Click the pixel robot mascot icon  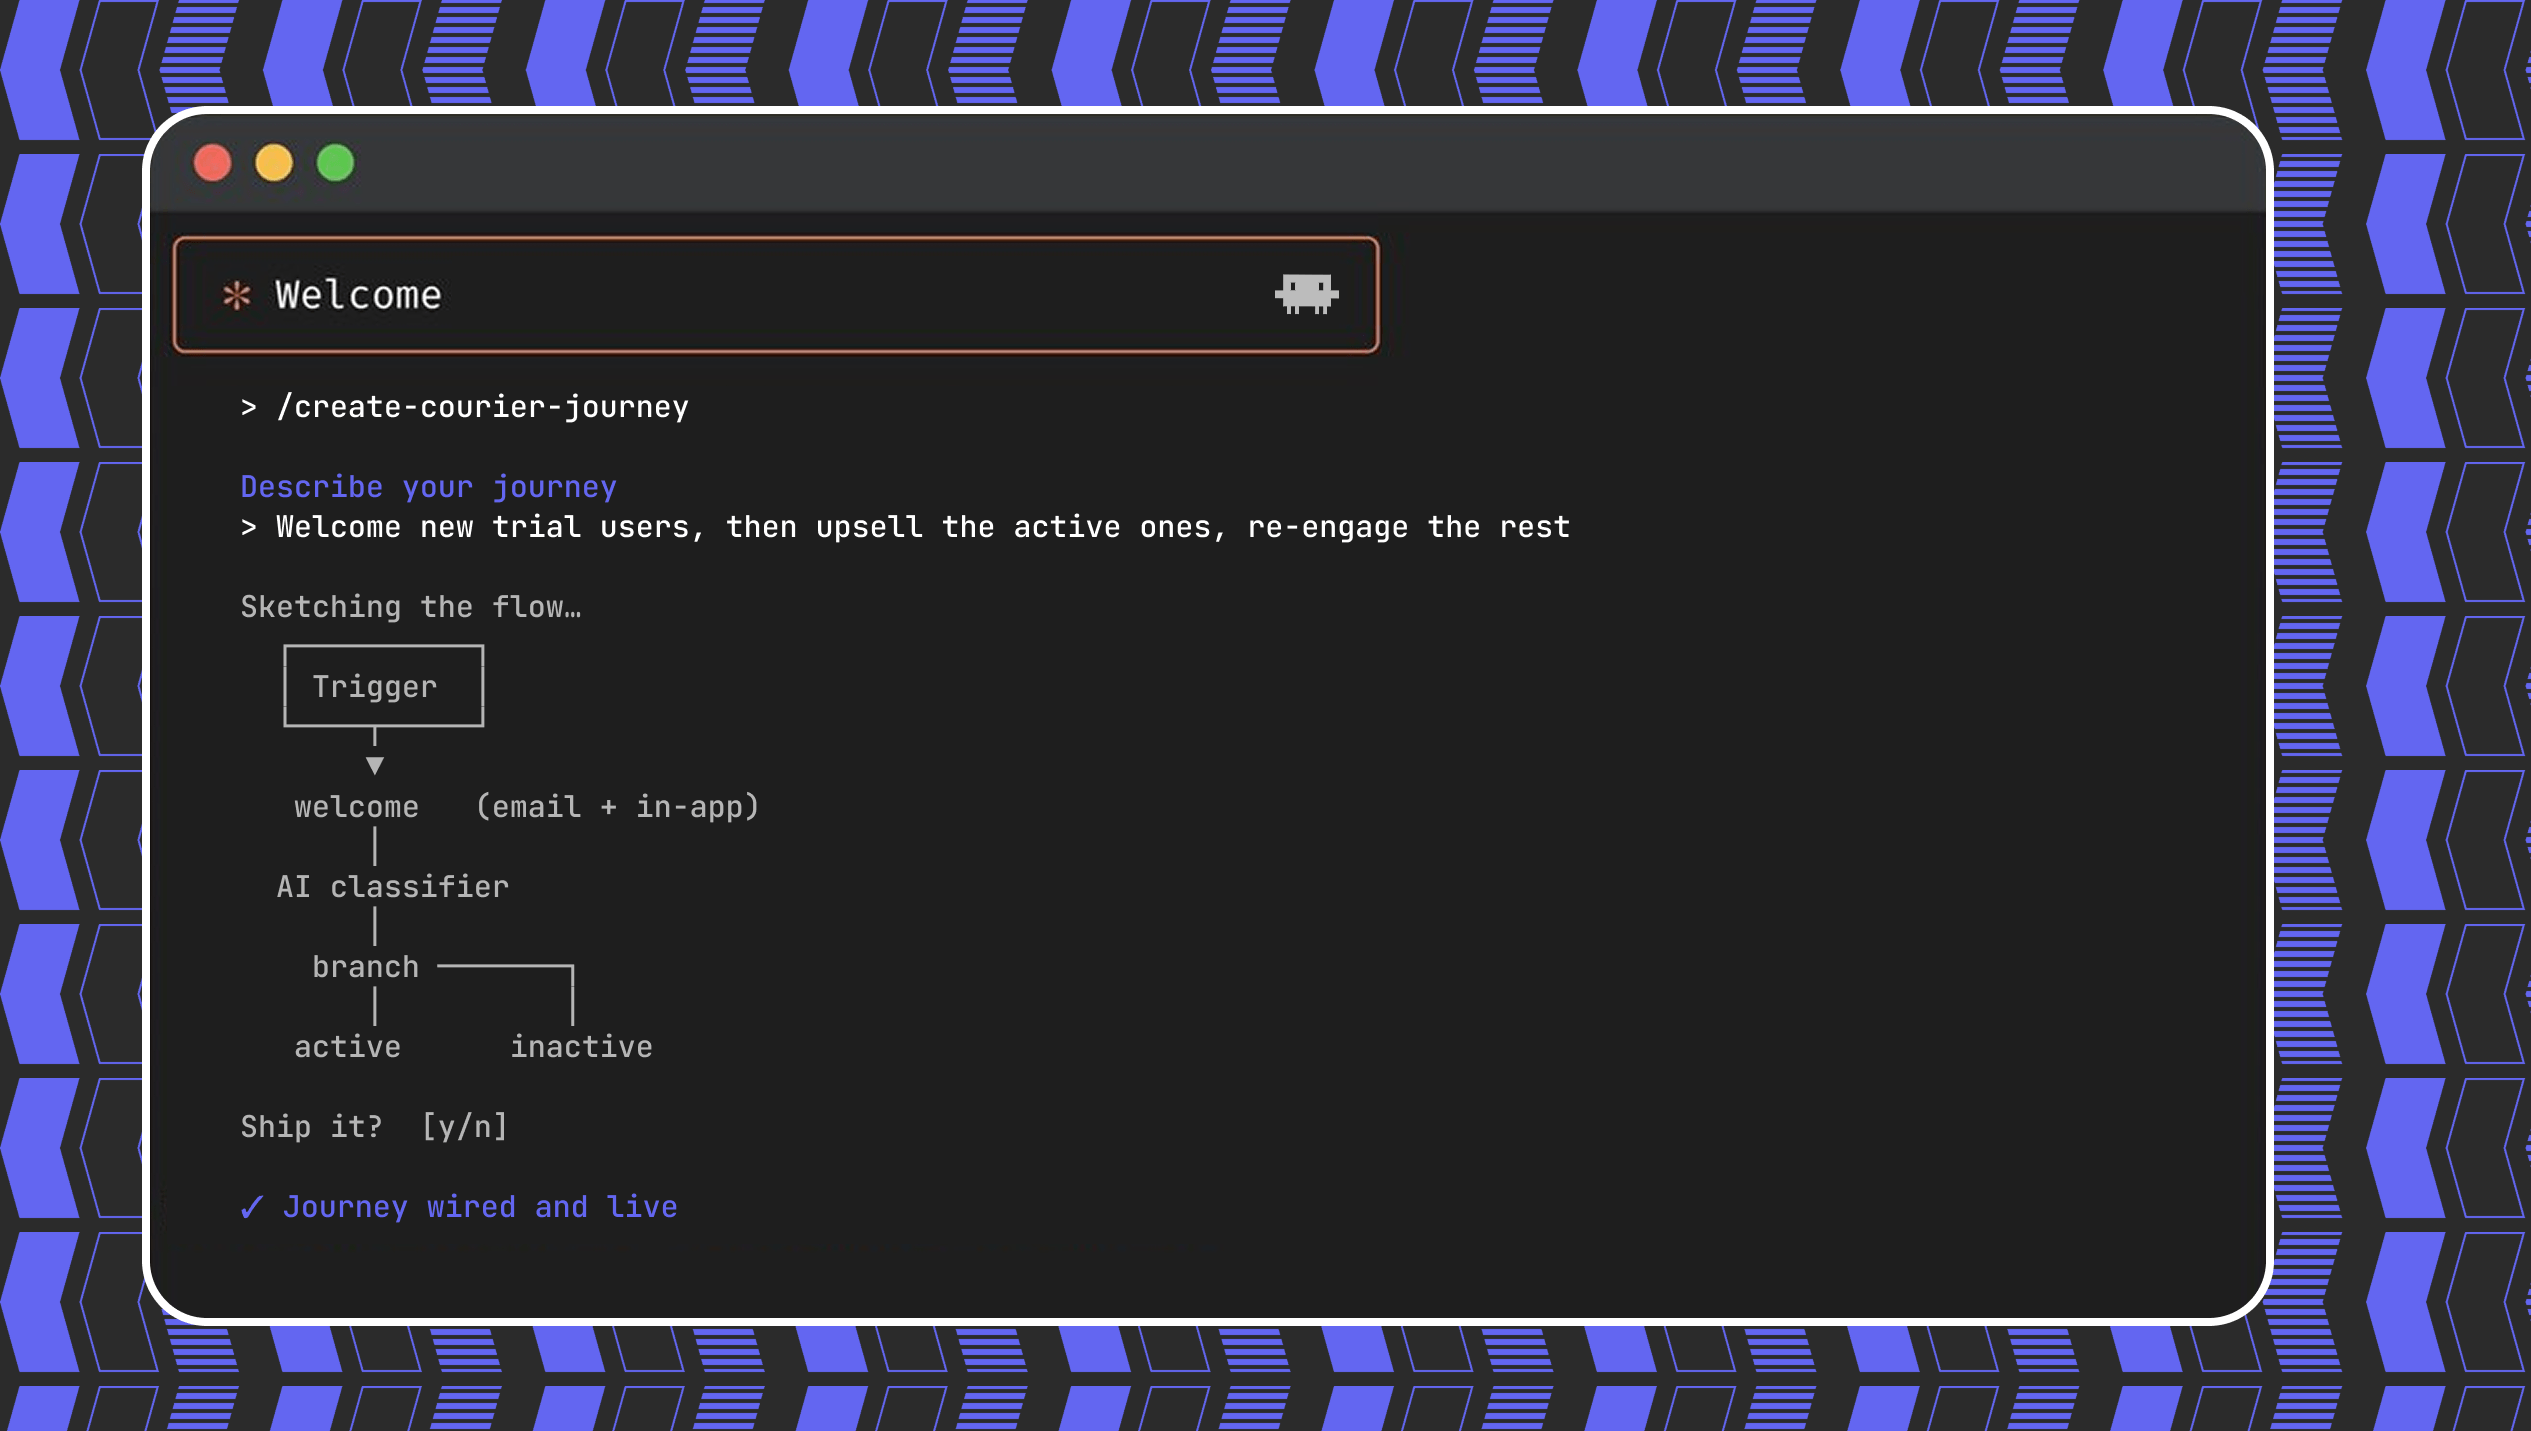point(1306,294)
